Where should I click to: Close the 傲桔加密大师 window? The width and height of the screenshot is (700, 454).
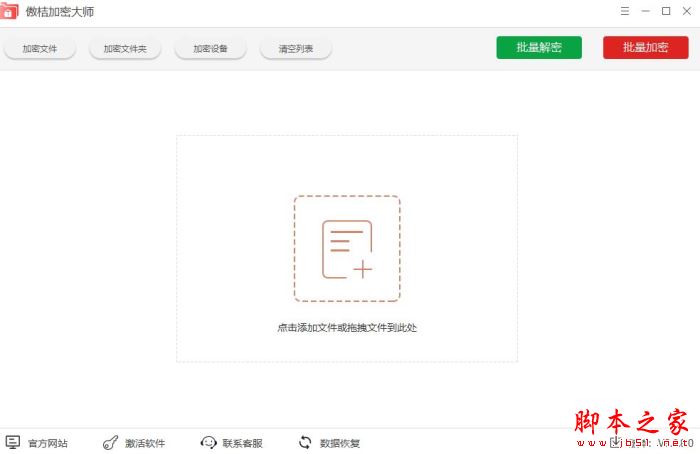coord(687,11)
